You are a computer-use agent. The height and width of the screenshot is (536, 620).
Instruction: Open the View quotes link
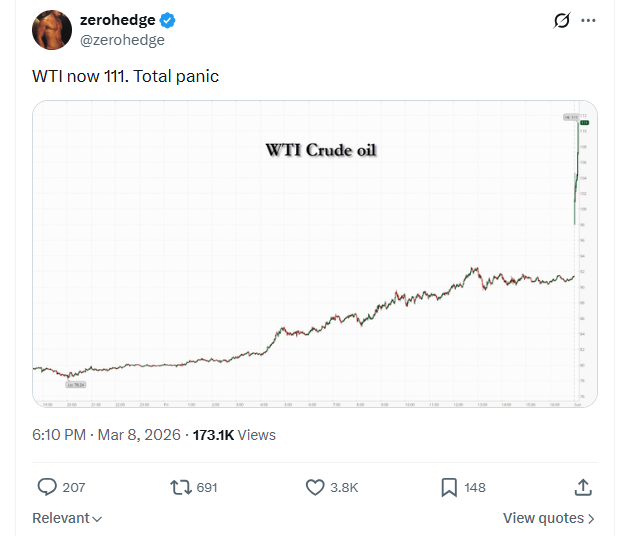pos(548,518)
